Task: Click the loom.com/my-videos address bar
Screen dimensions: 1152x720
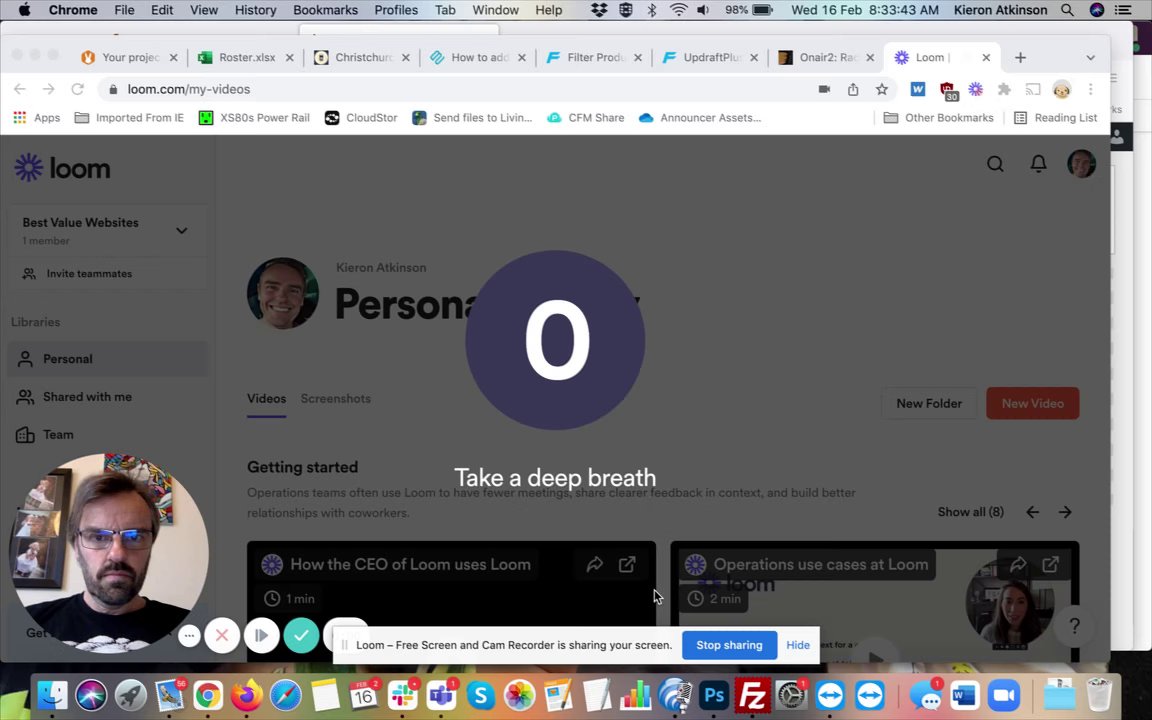Action: (456, 89)
